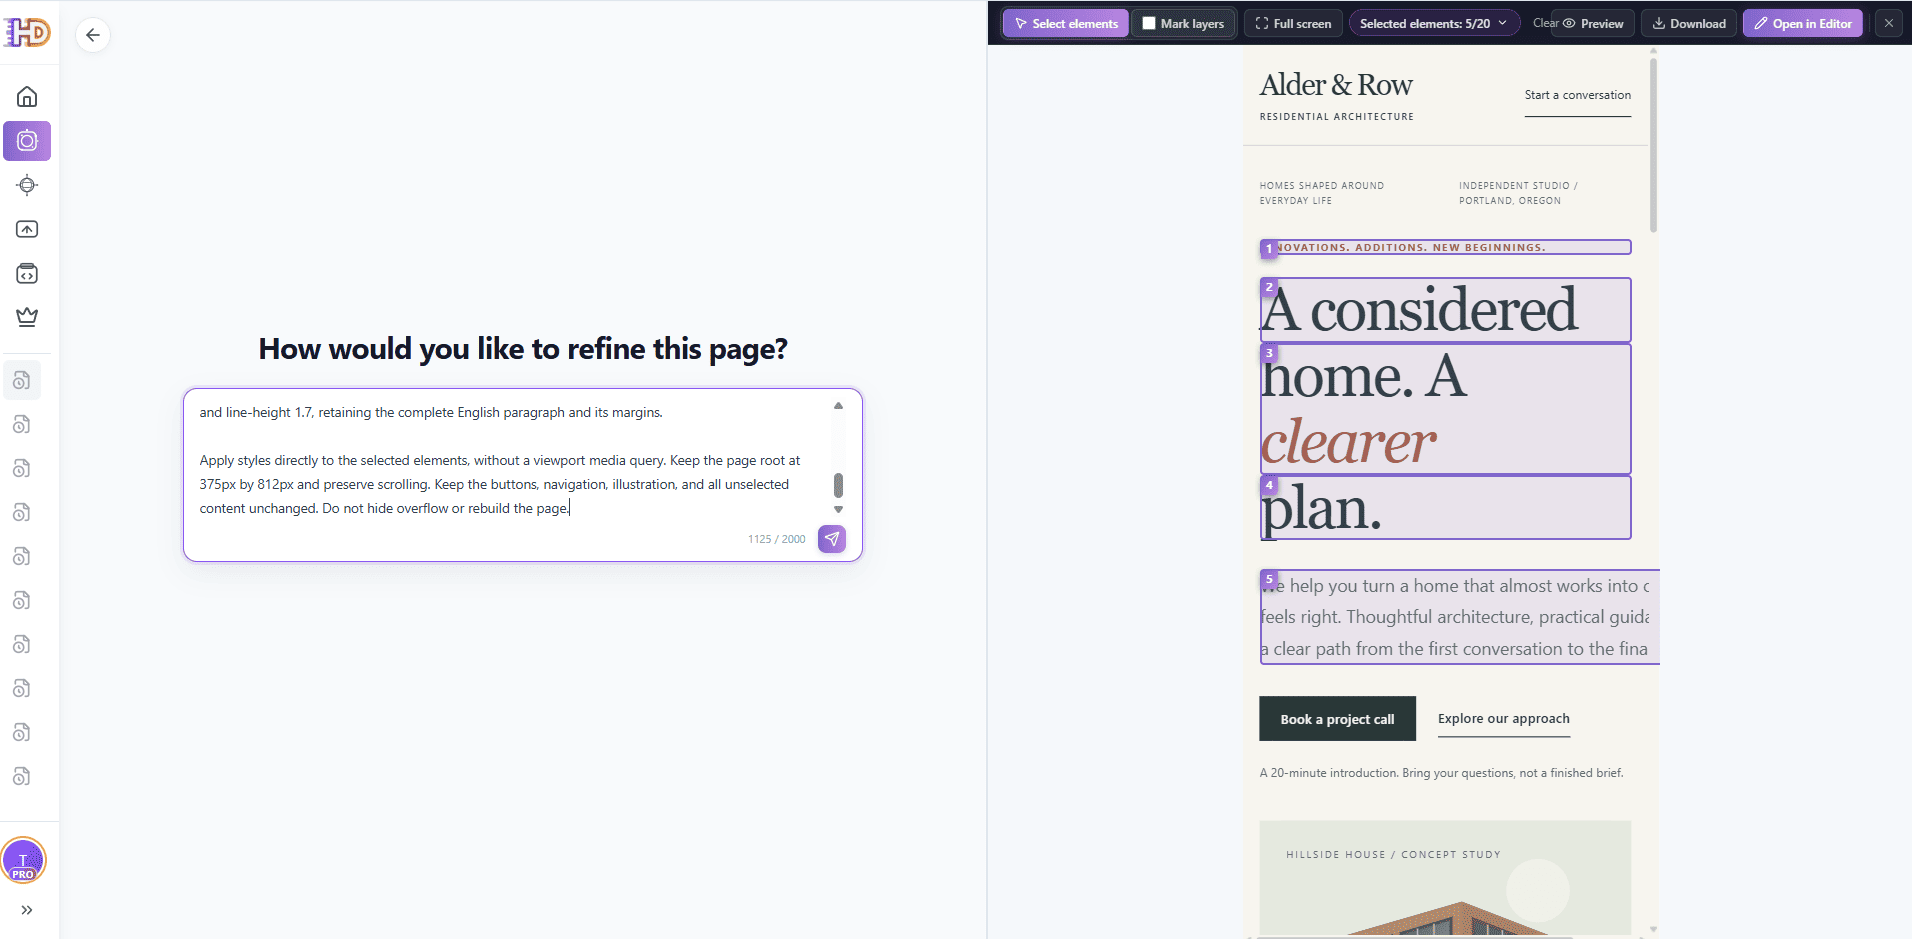Go back using the left arrow button
This screenshot has width=1912, height=939.
pos(93,35)
